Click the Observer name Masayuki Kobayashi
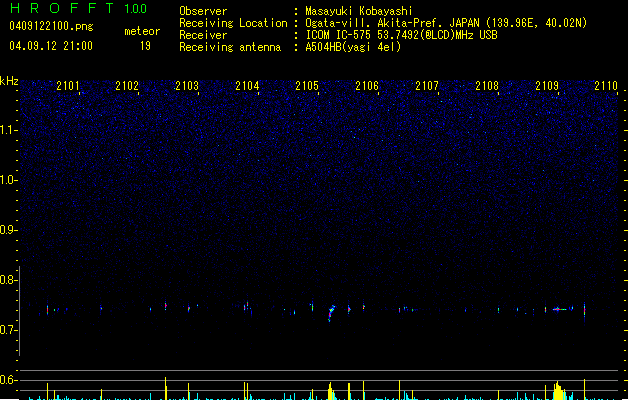Screen dimensions: 629x400 (x=359, y=11)
